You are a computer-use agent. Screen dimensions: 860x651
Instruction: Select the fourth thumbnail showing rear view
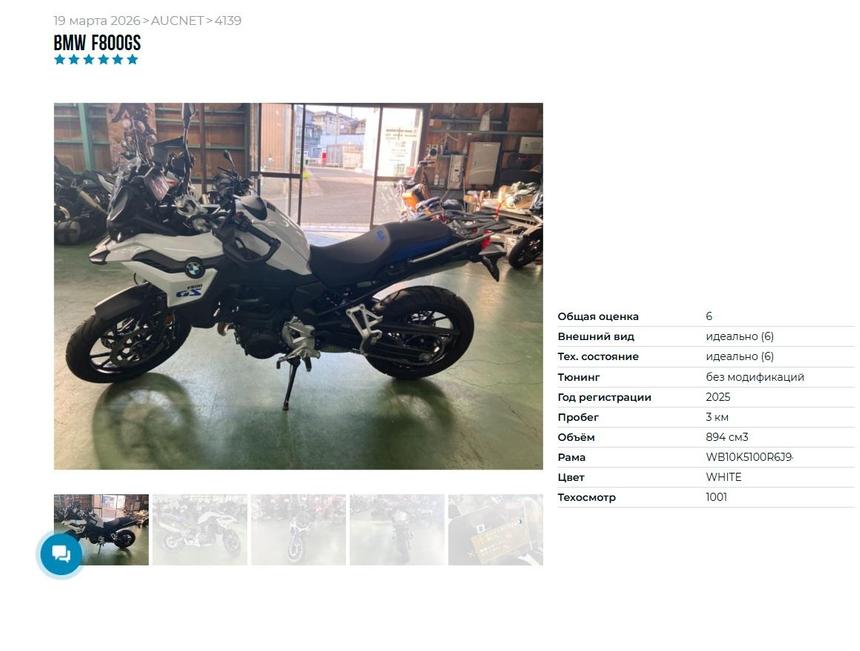[397, 529]
